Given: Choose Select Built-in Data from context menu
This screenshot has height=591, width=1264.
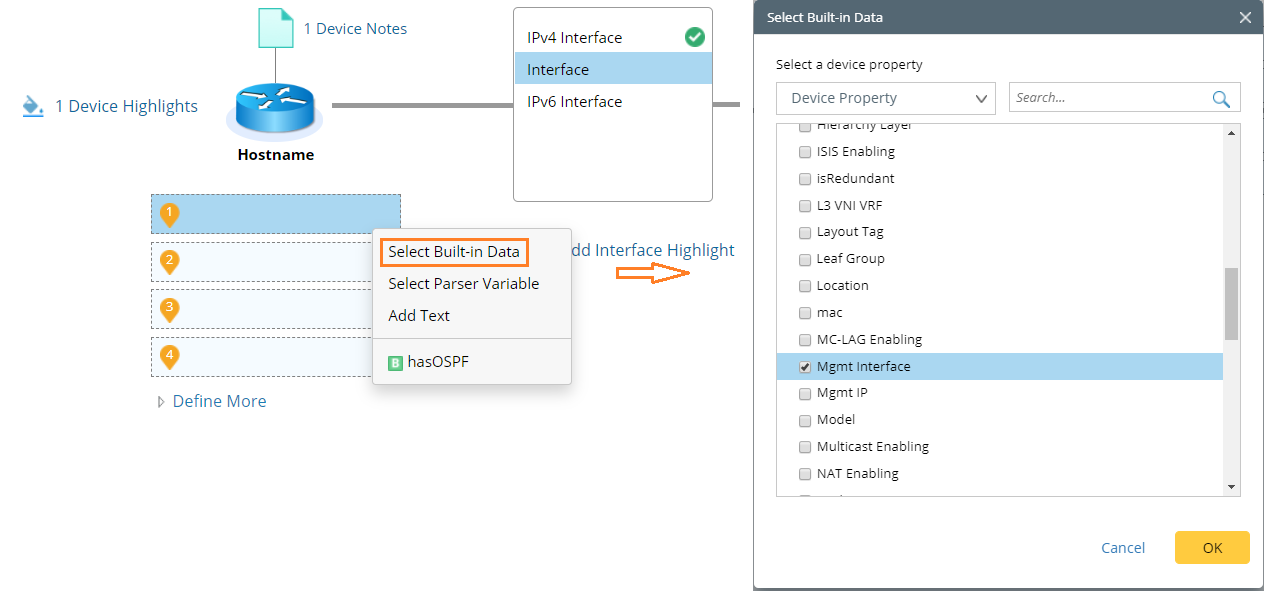Looking at the screenshot, I should point(454,252).
